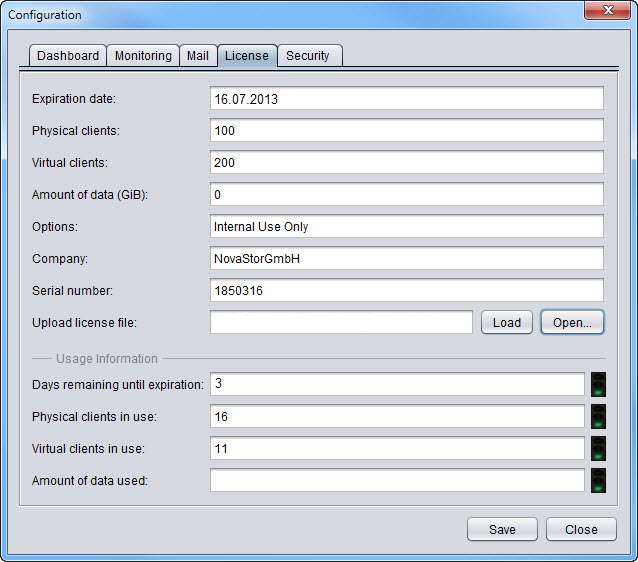Click the Amount of data (GiB) field

tap(406, 194)
